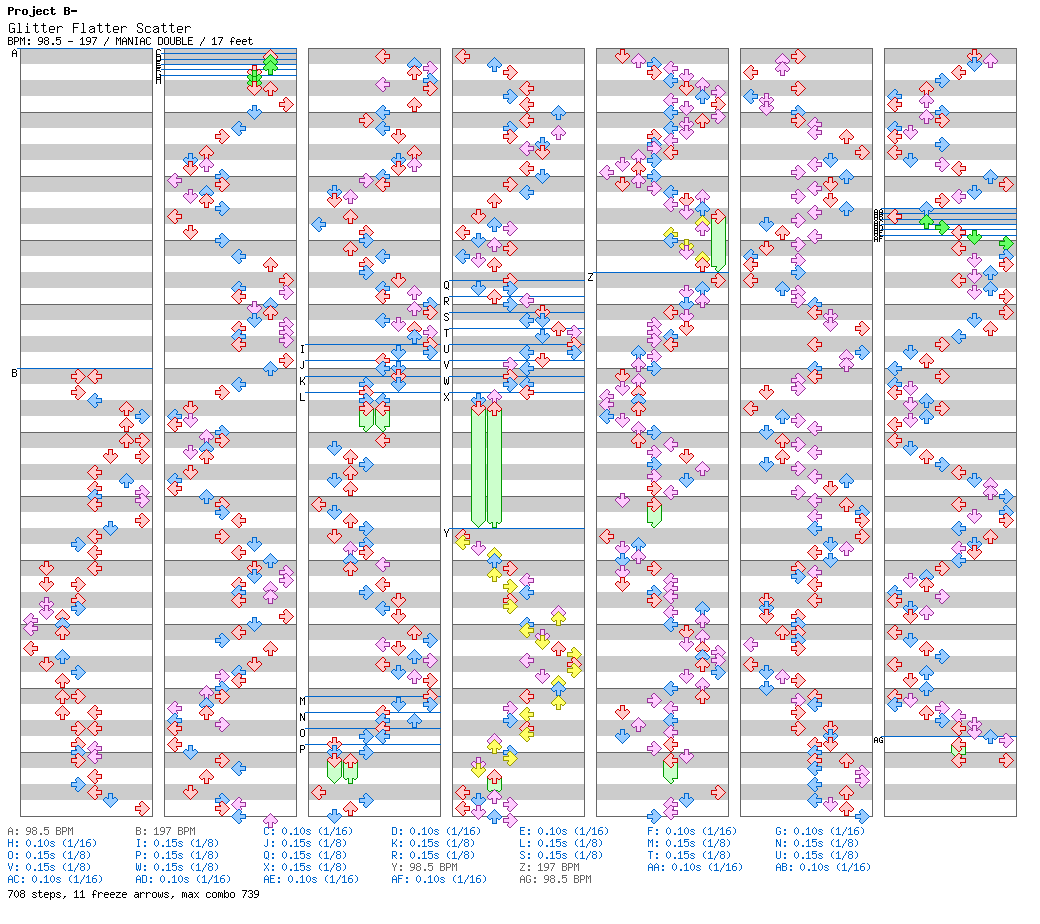Click the 'I' stop marker label on the chart
Screen dimensions: 1040x924
[x=302, y=349]
